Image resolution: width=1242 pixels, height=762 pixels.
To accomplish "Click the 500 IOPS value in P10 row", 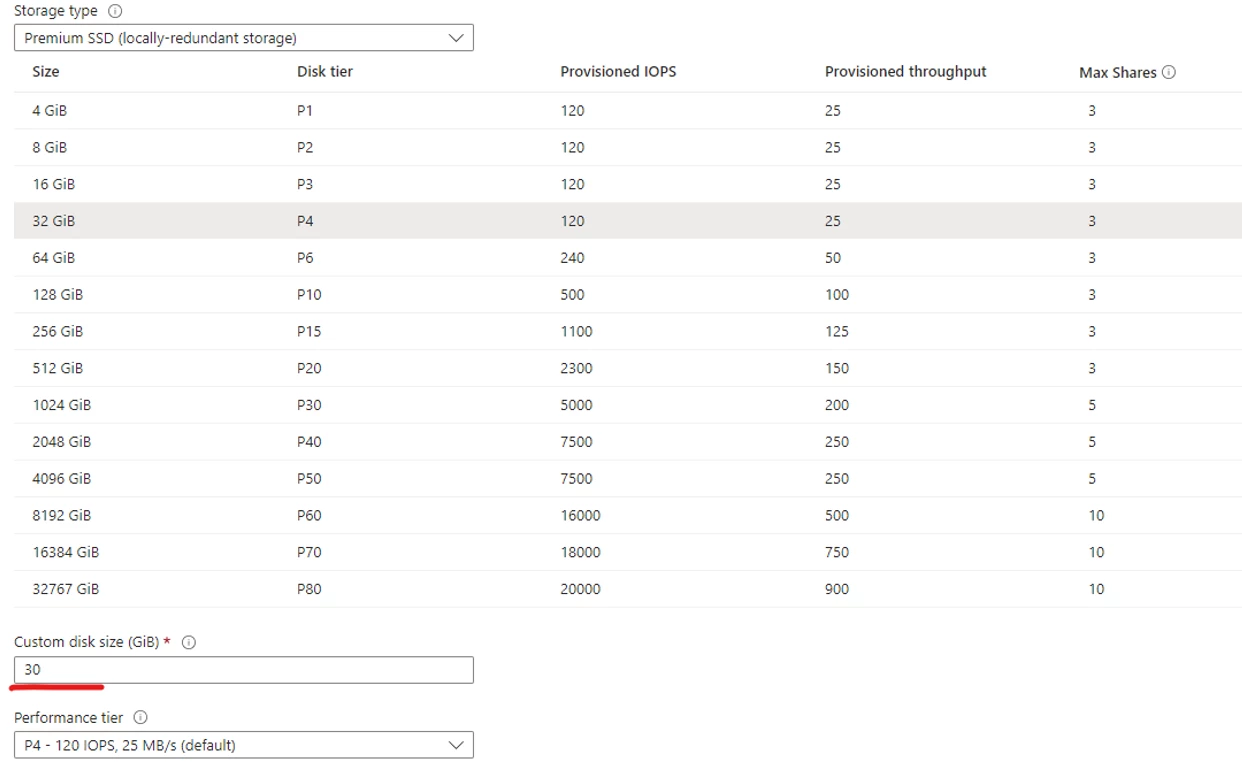I will click(x=572, y=295).
